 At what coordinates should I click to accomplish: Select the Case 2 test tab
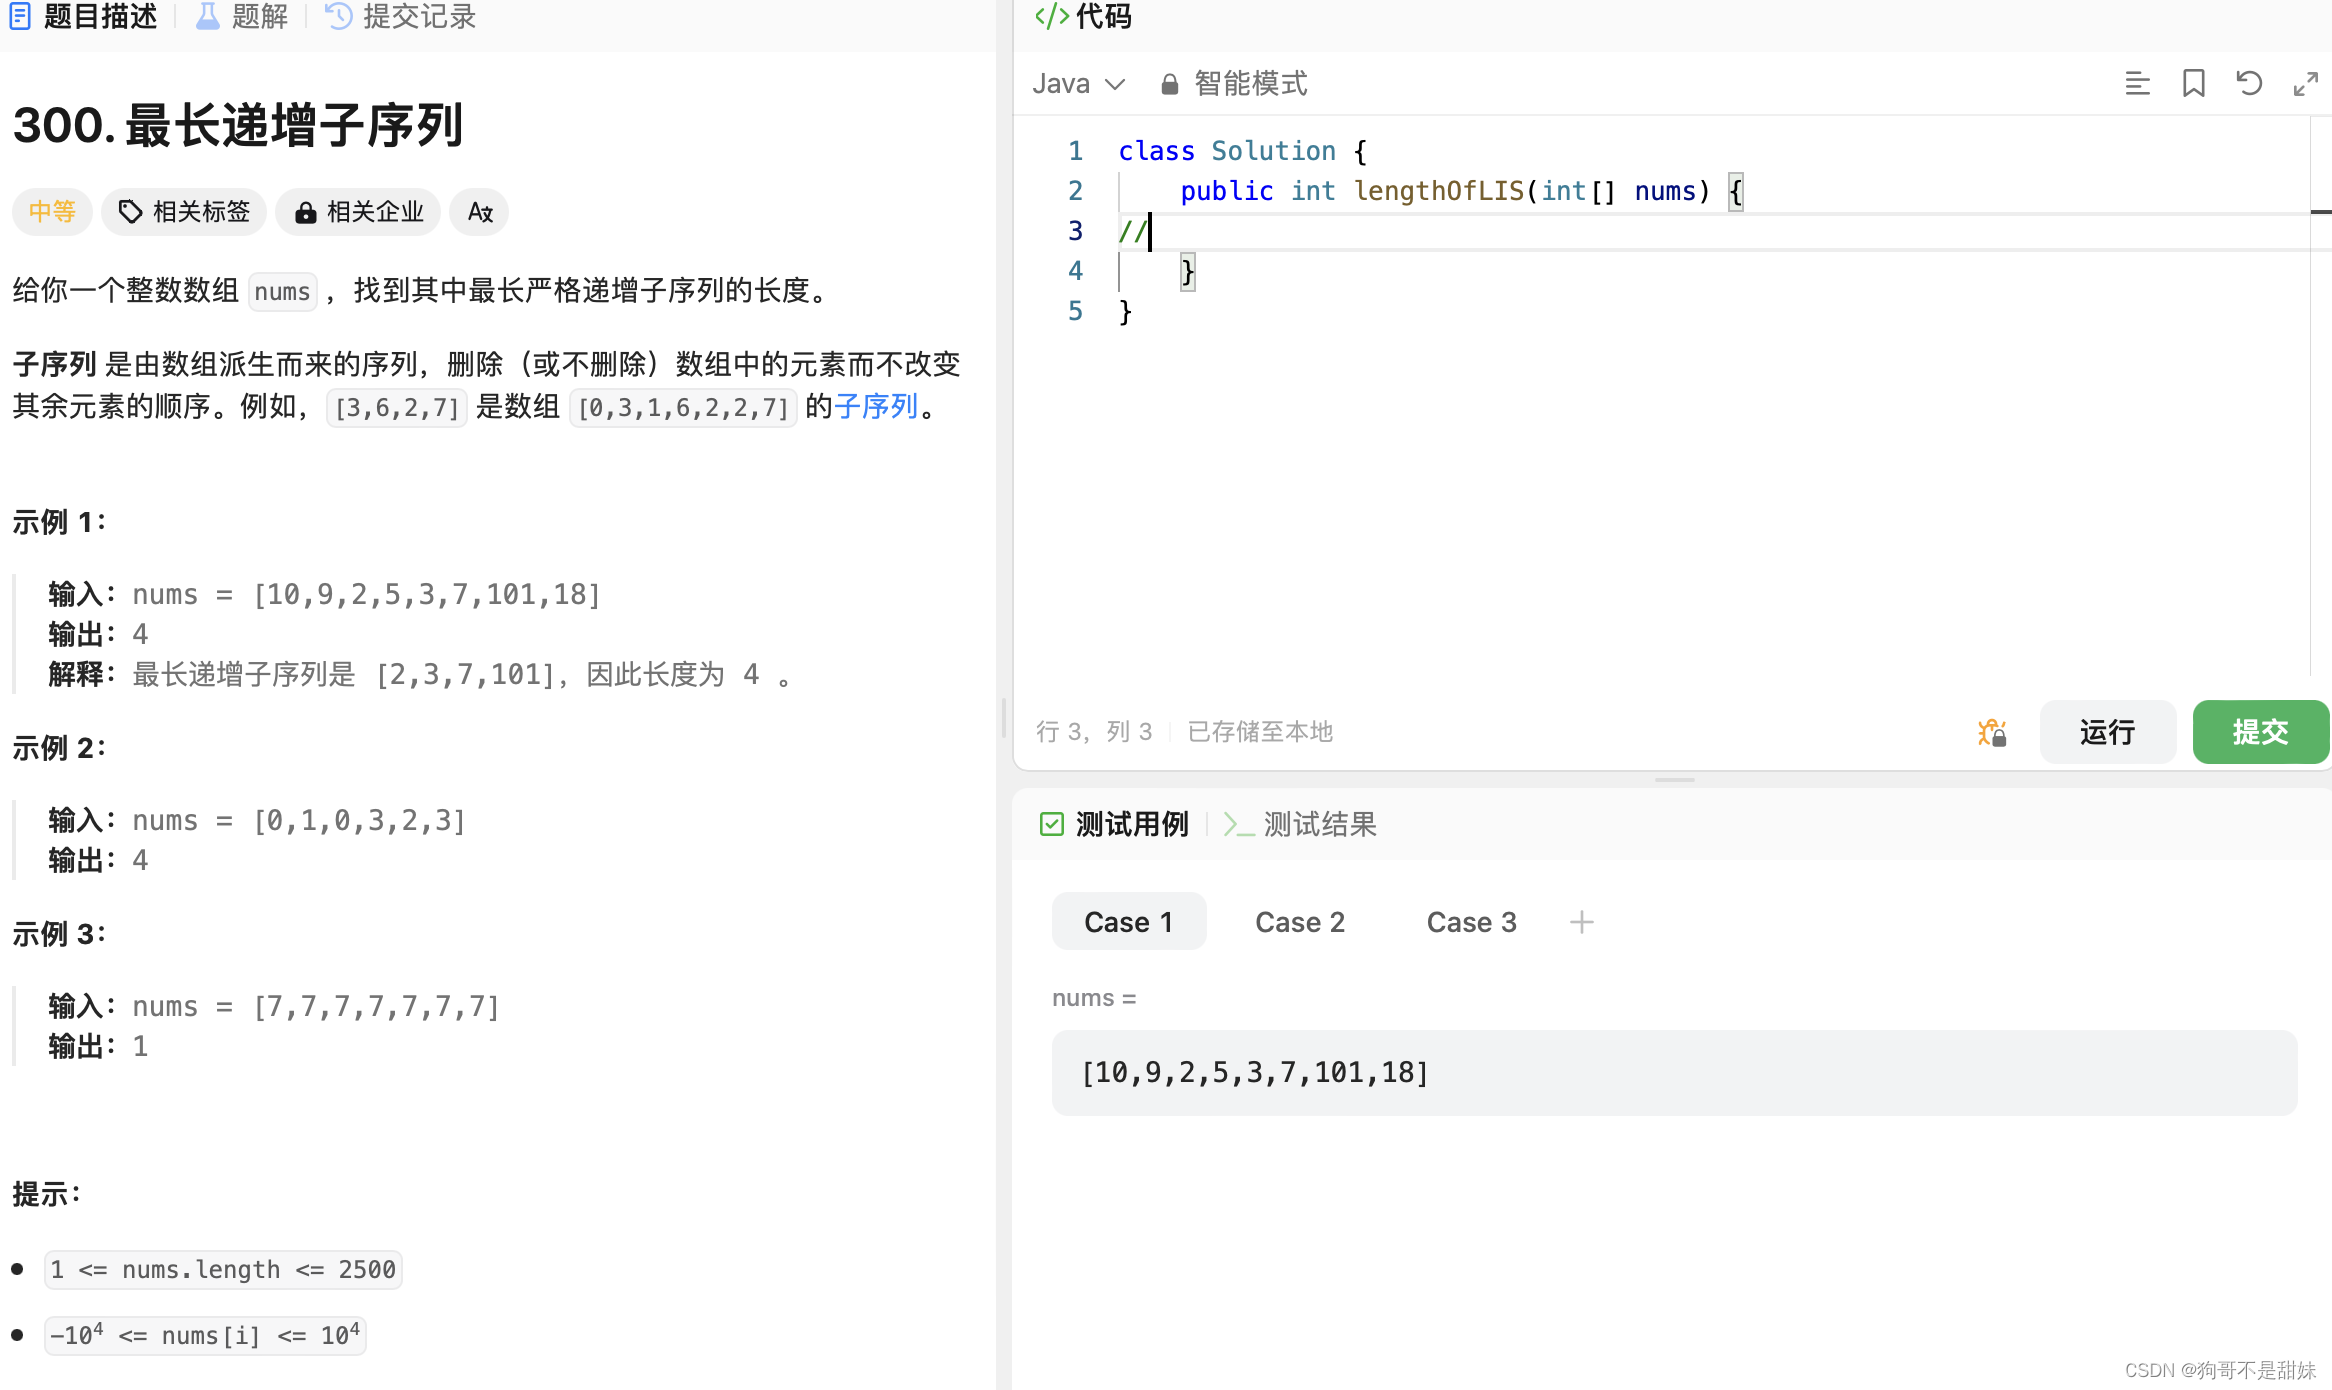click(x=1299, y=922)
